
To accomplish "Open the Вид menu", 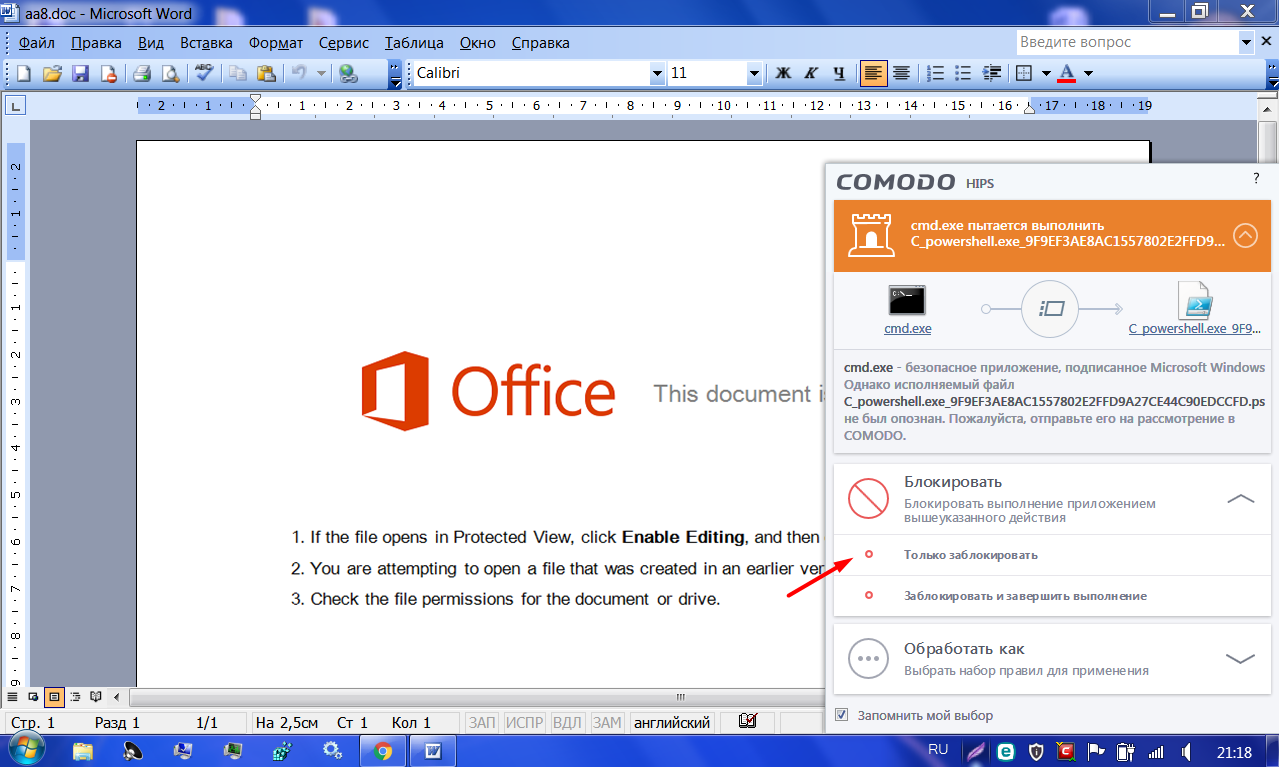I will point(151,43).
